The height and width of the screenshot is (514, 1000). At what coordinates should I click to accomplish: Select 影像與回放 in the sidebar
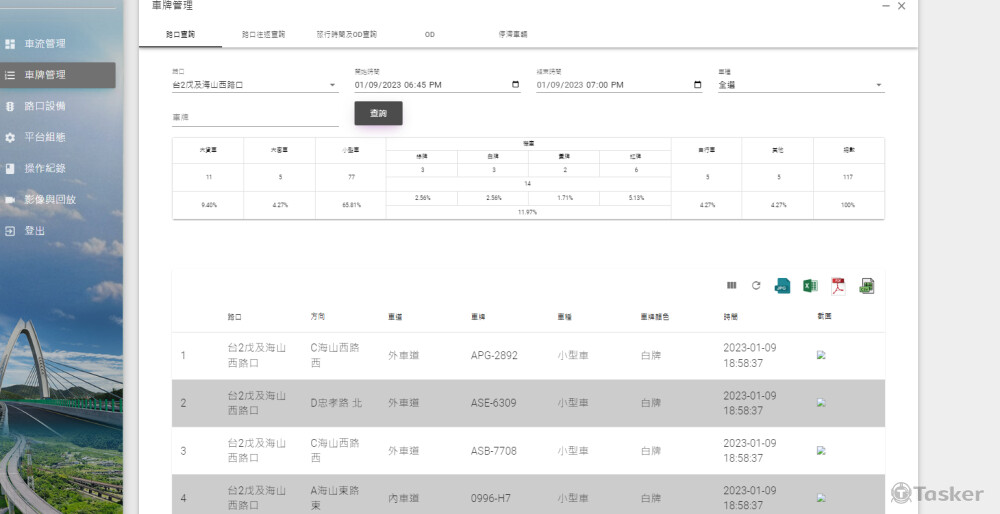coord(50,199)
